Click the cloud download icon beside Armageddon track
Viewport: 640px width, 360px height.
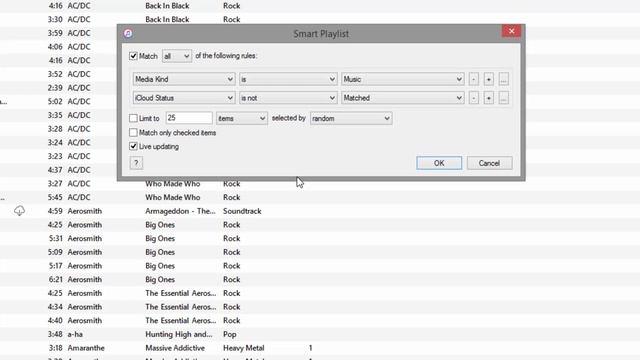click(19, 211)
